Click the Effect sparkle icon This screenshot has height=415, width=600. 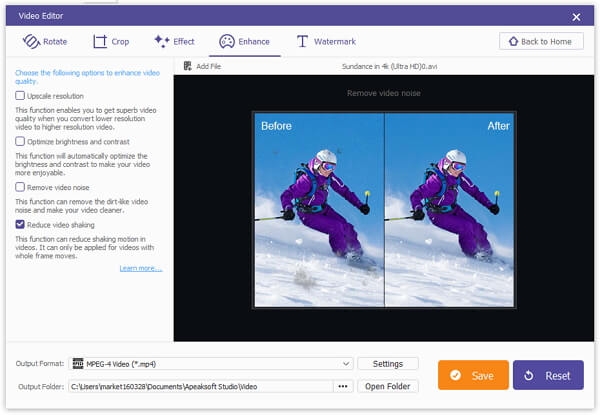162,41
